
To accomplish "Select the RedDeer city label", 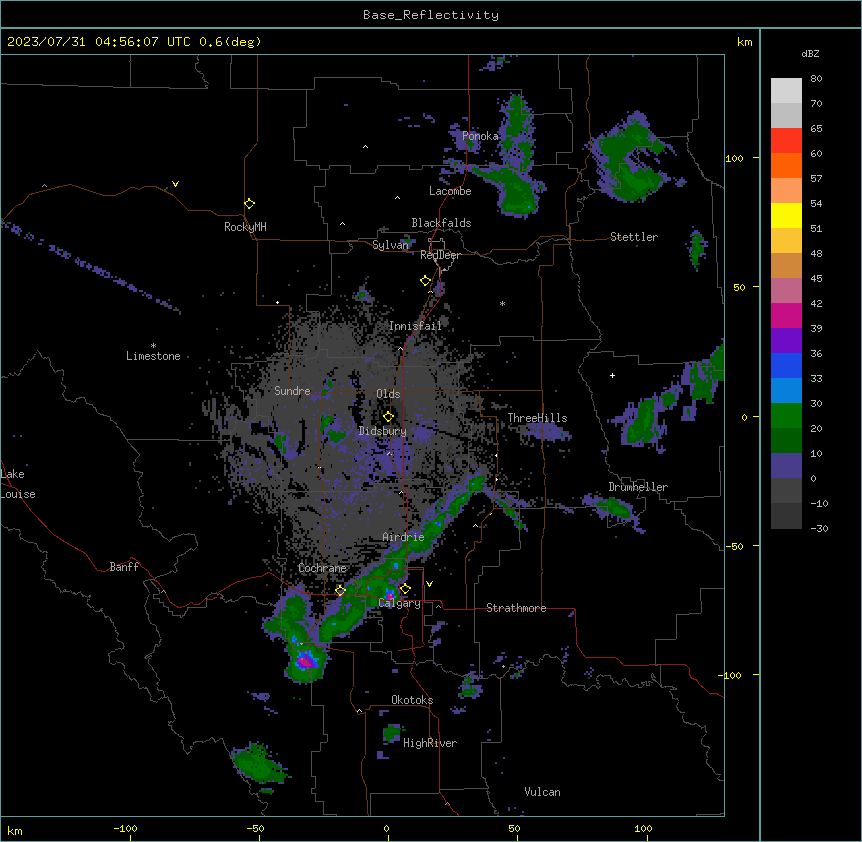I will (440, 255).
